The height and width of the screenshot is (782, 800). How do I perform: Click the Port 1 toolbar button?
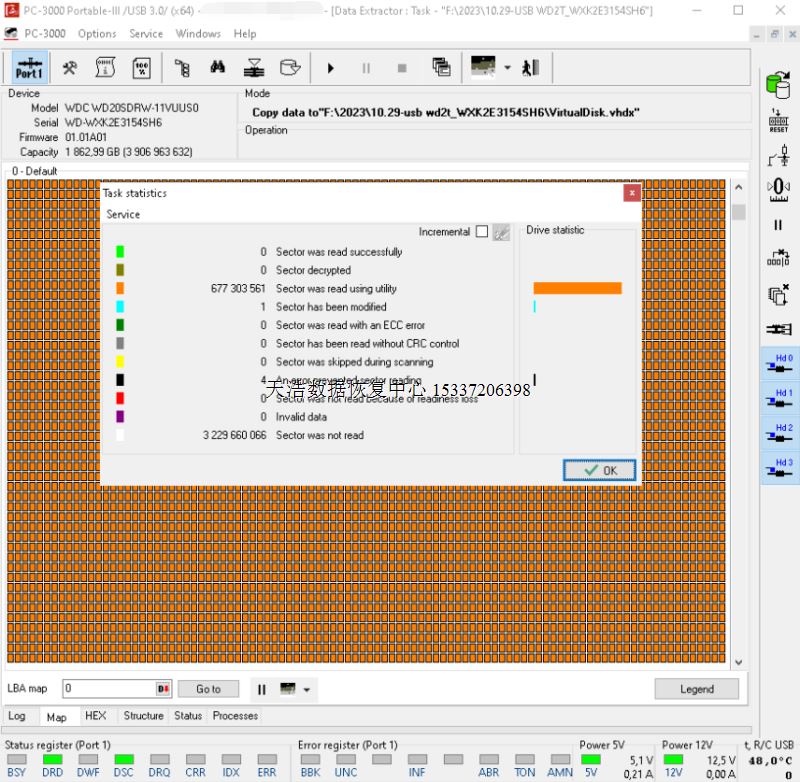click(29, 68)
